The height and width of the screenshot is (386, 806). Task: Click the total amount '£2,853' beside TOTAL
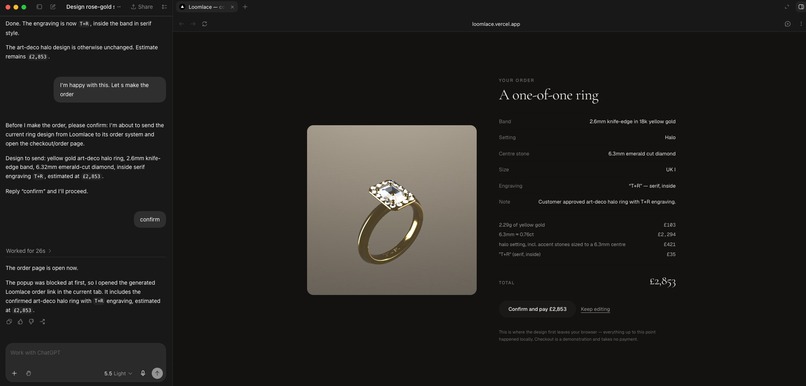click(663, 282)
